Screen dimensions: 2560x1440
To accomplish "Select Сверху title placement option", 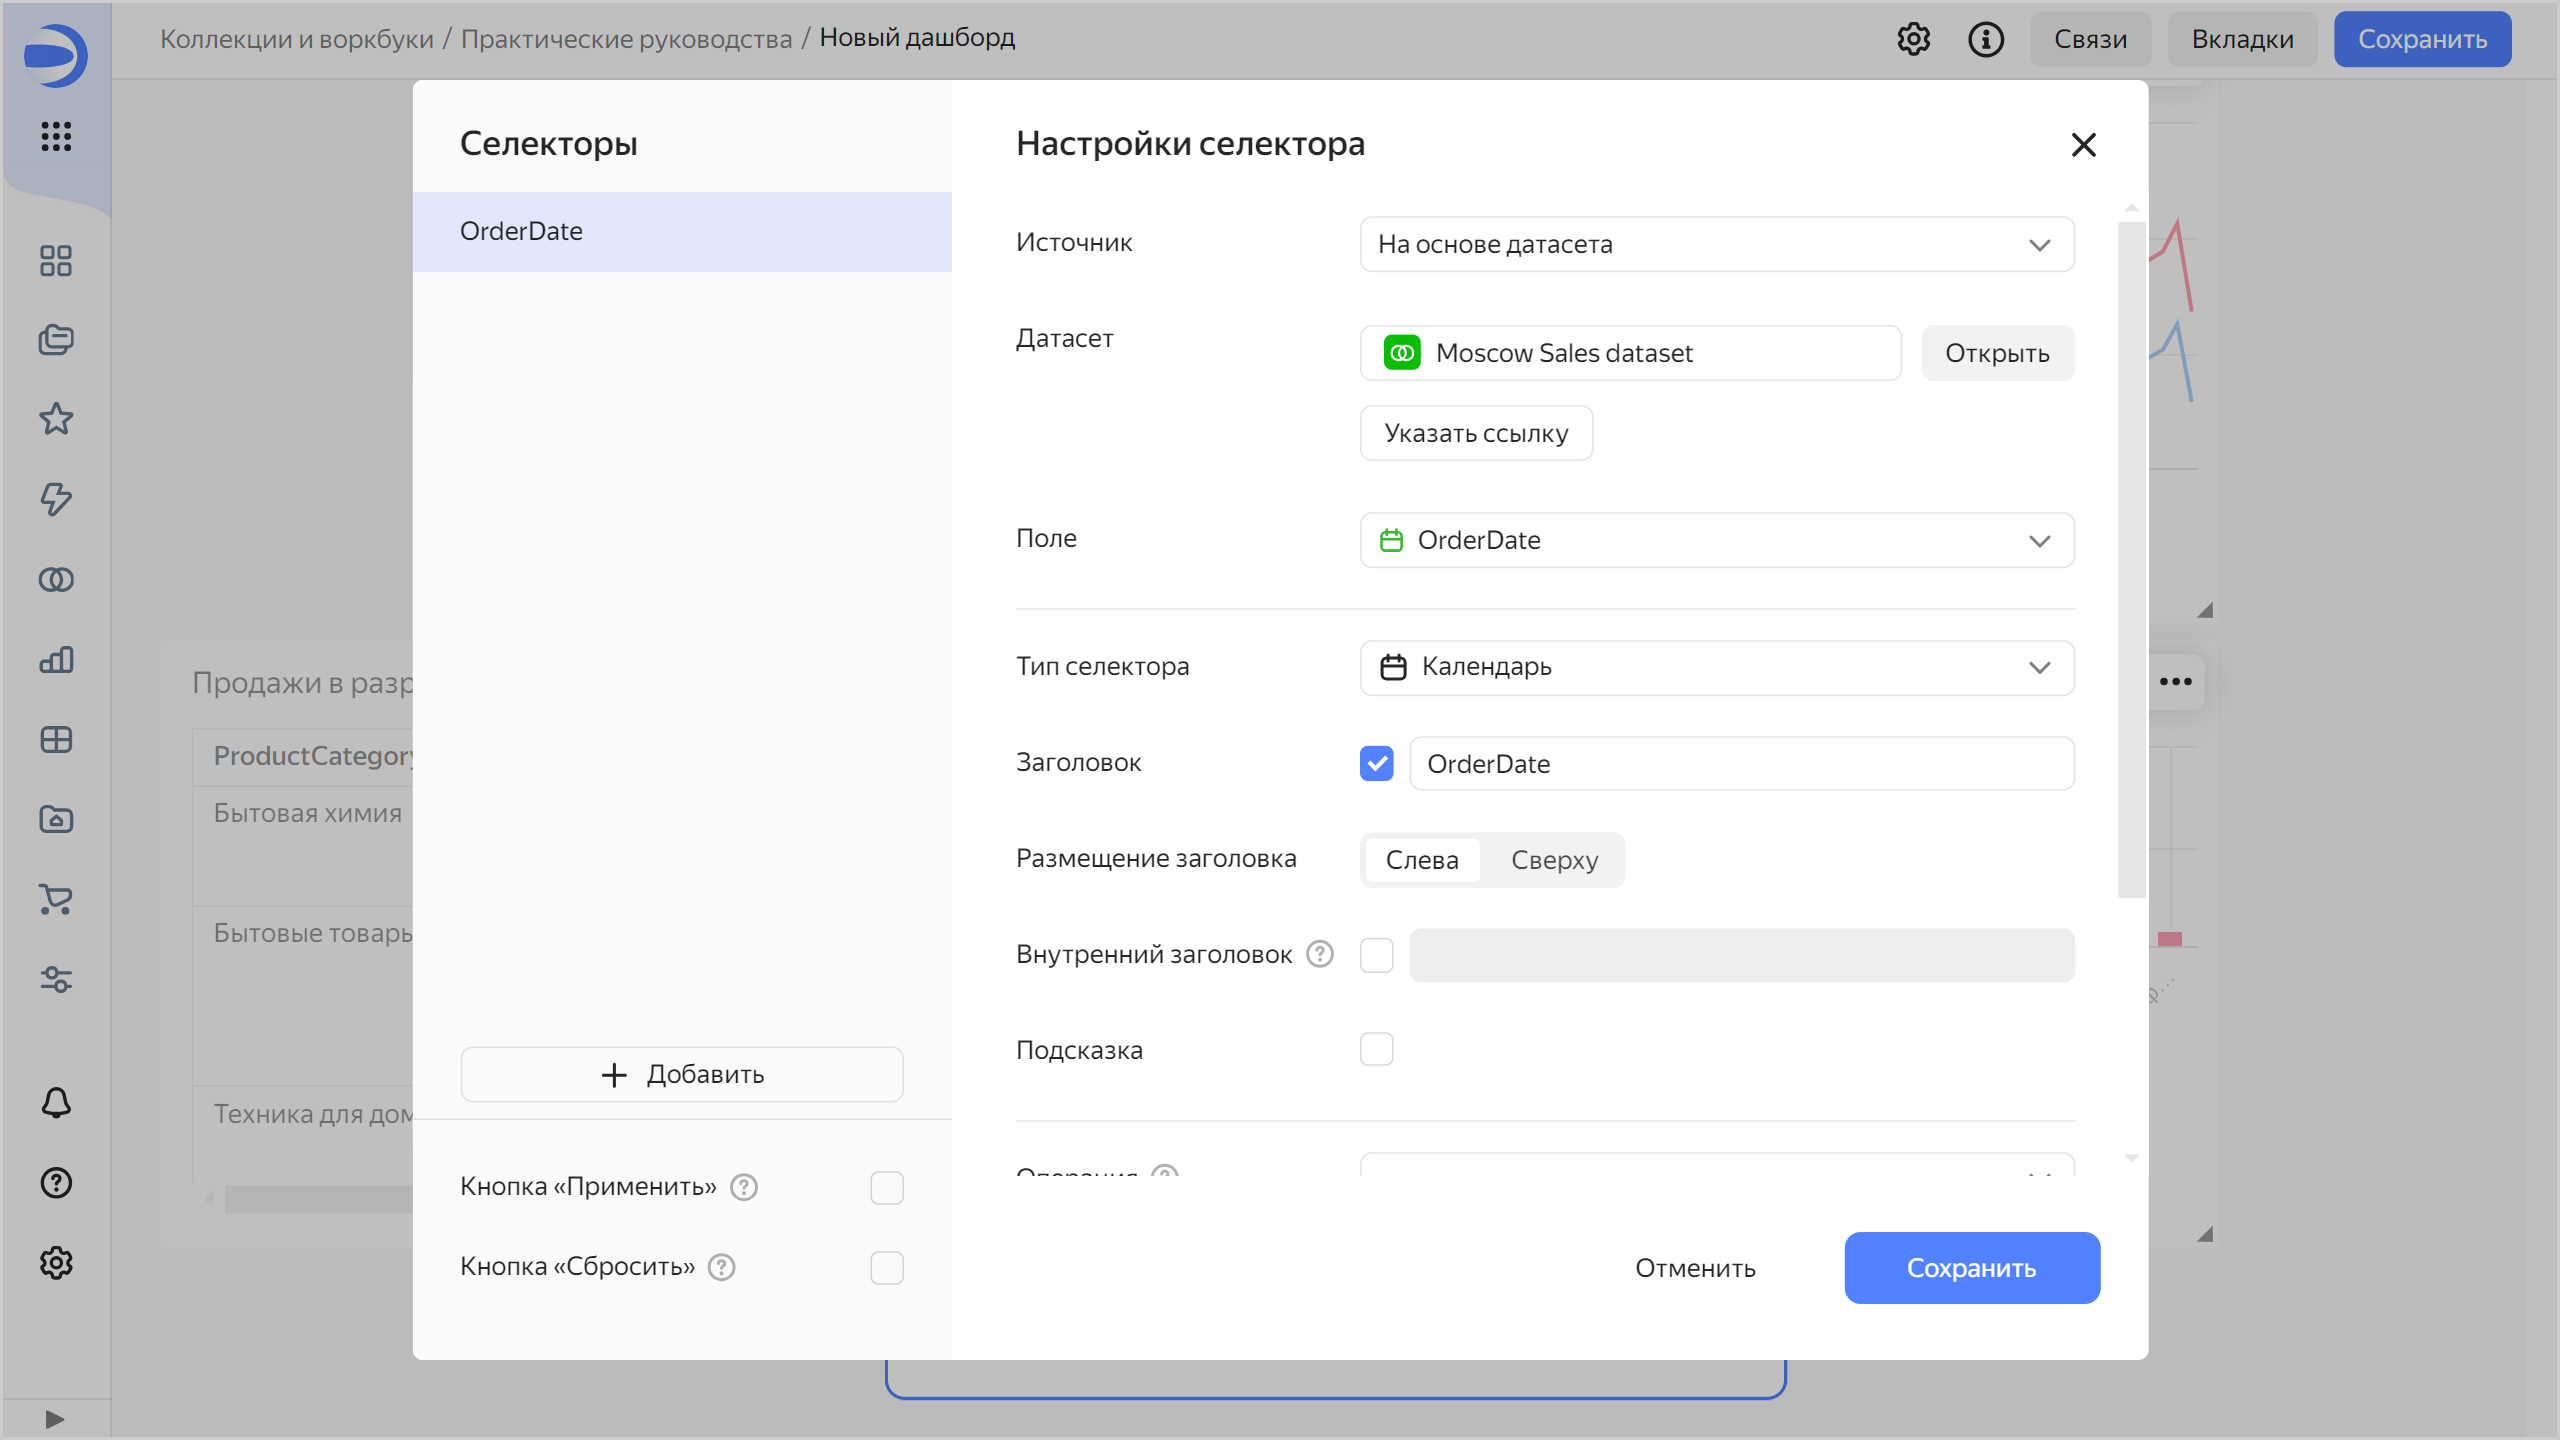I will tap(1554, 860).
